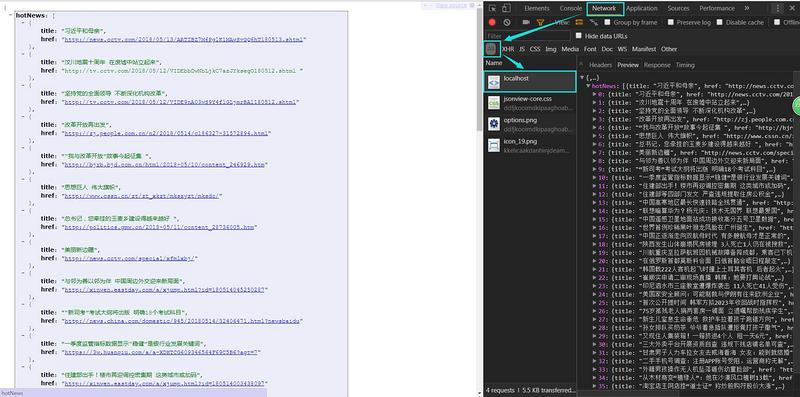Screen dimensions: 800x397
Task: Select the All request type filter
Action: [x=491, y=49]
